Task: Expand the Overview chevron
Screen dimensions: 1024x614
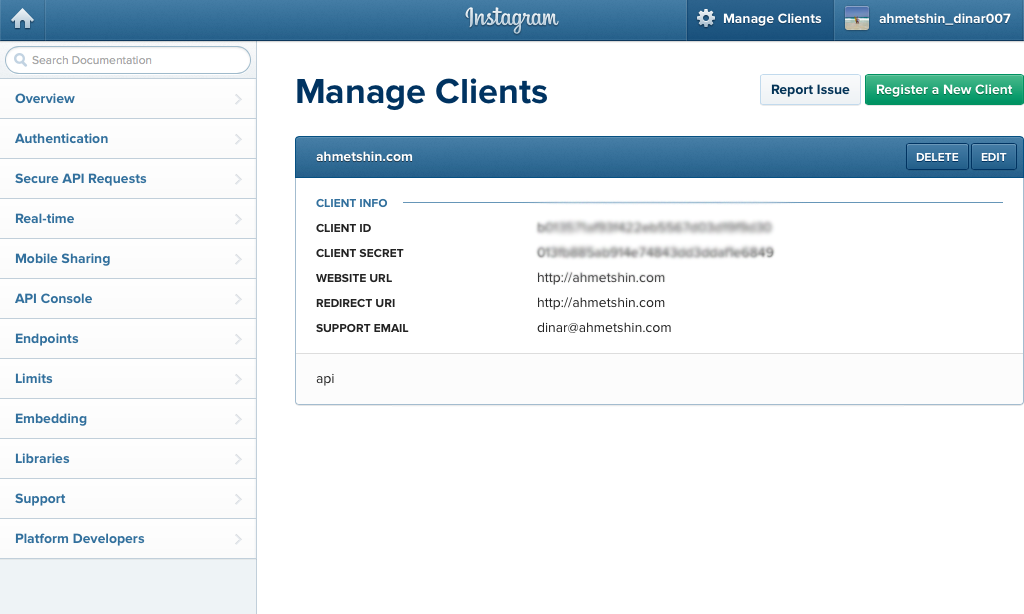Action: click(238, 99)
